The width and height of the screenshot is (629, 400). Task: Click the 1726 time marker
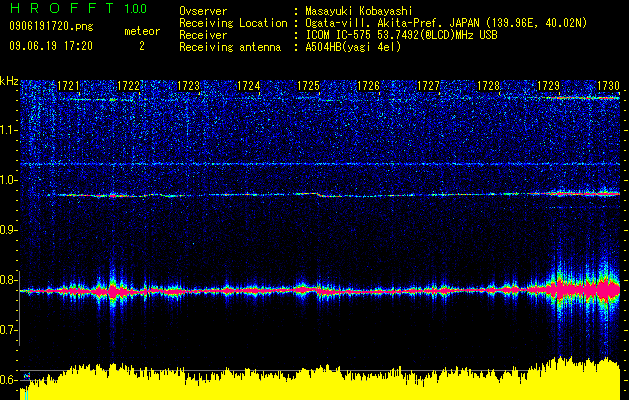pos(368,86)
